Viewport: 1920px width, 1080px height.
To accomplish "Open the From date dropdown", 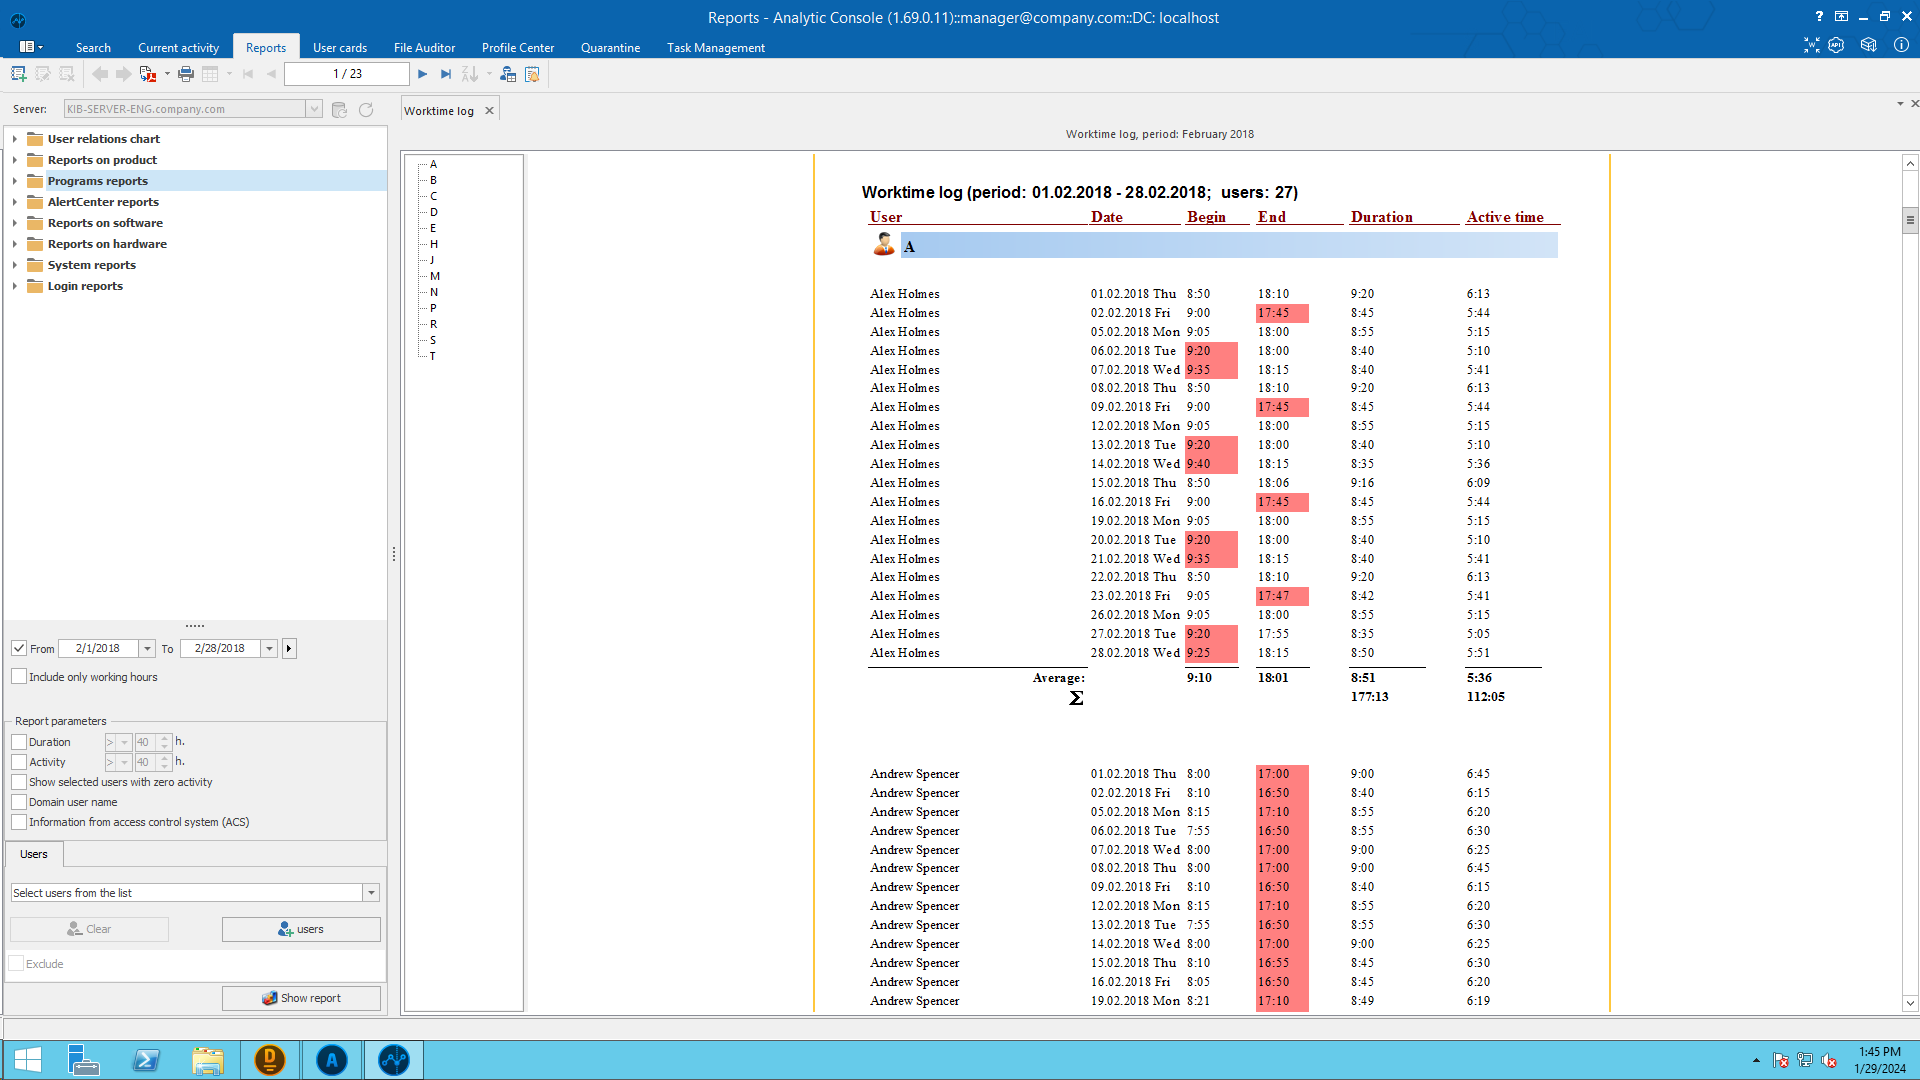I will coord(147,649).
